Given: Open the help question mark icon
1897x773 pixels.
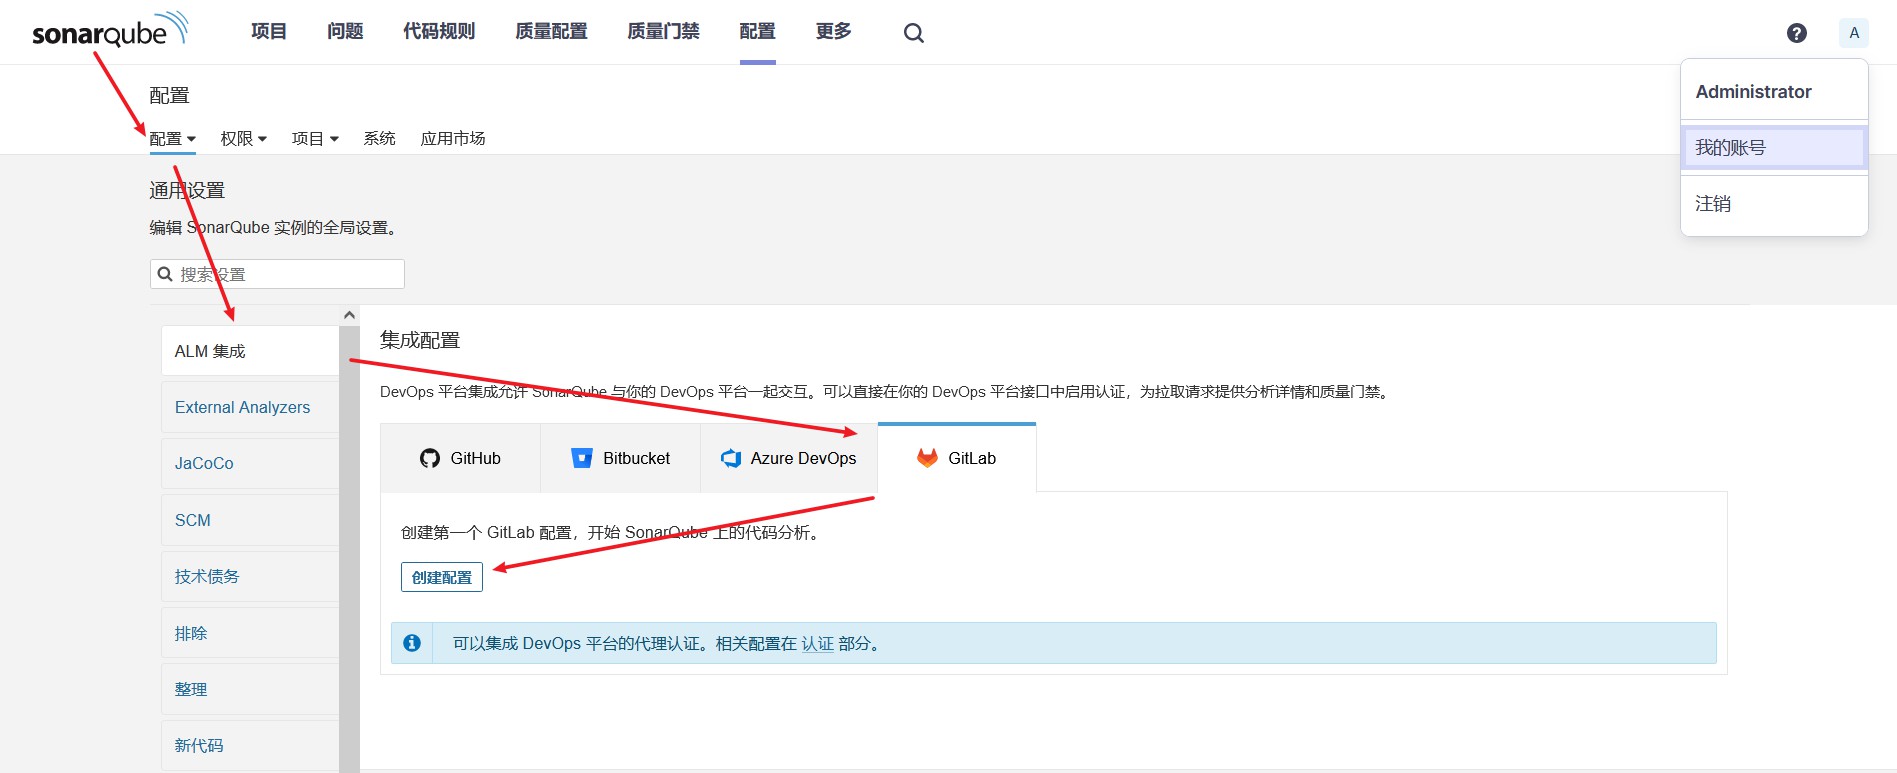Looking at the screenshot, I should tap(1796, 33).
